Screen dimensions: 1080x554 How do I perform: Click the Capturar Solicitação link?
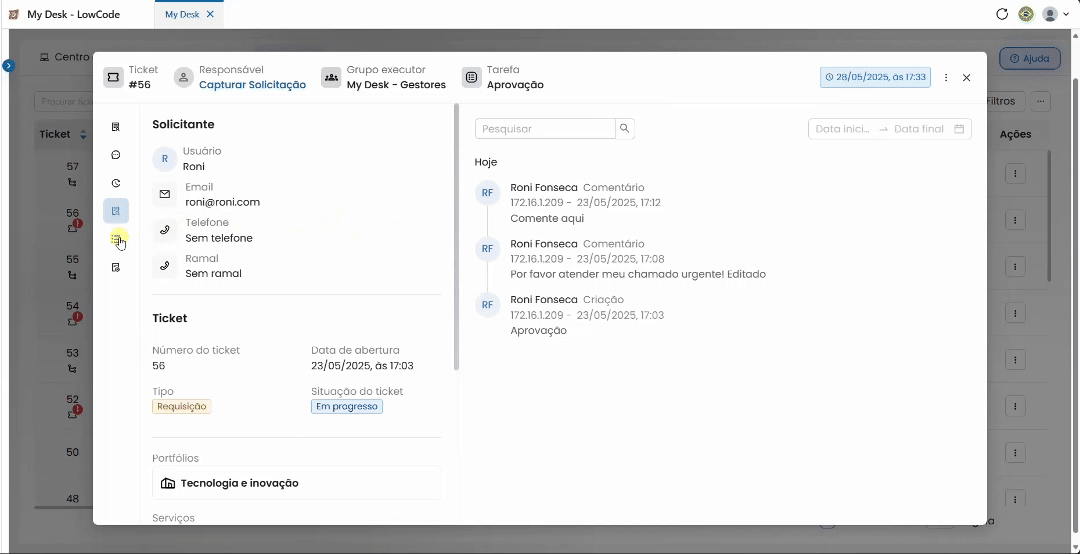pos(252,85)
